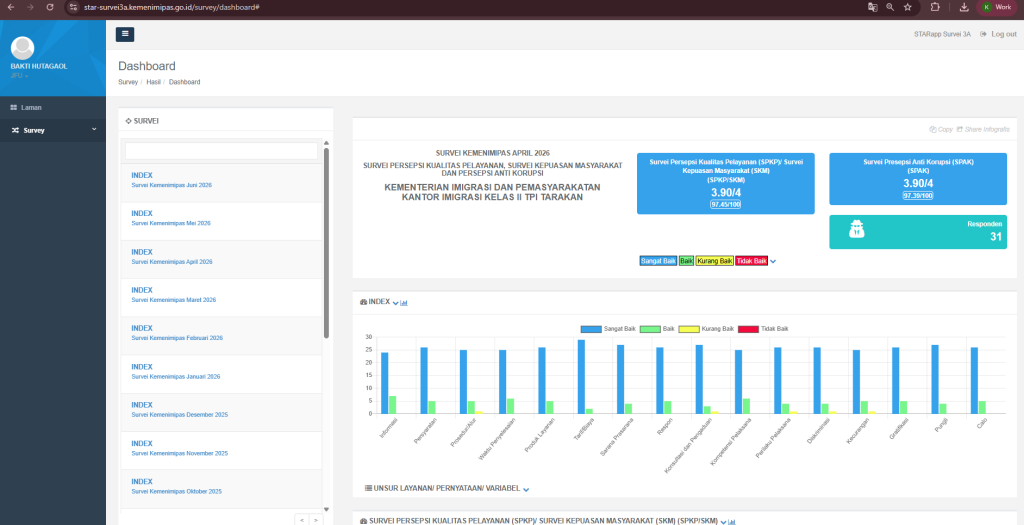The height and width of the screenshot is (525, 1024).
Task: Click the Hasil breadcrumb item
Action: [x=153, y=82]
